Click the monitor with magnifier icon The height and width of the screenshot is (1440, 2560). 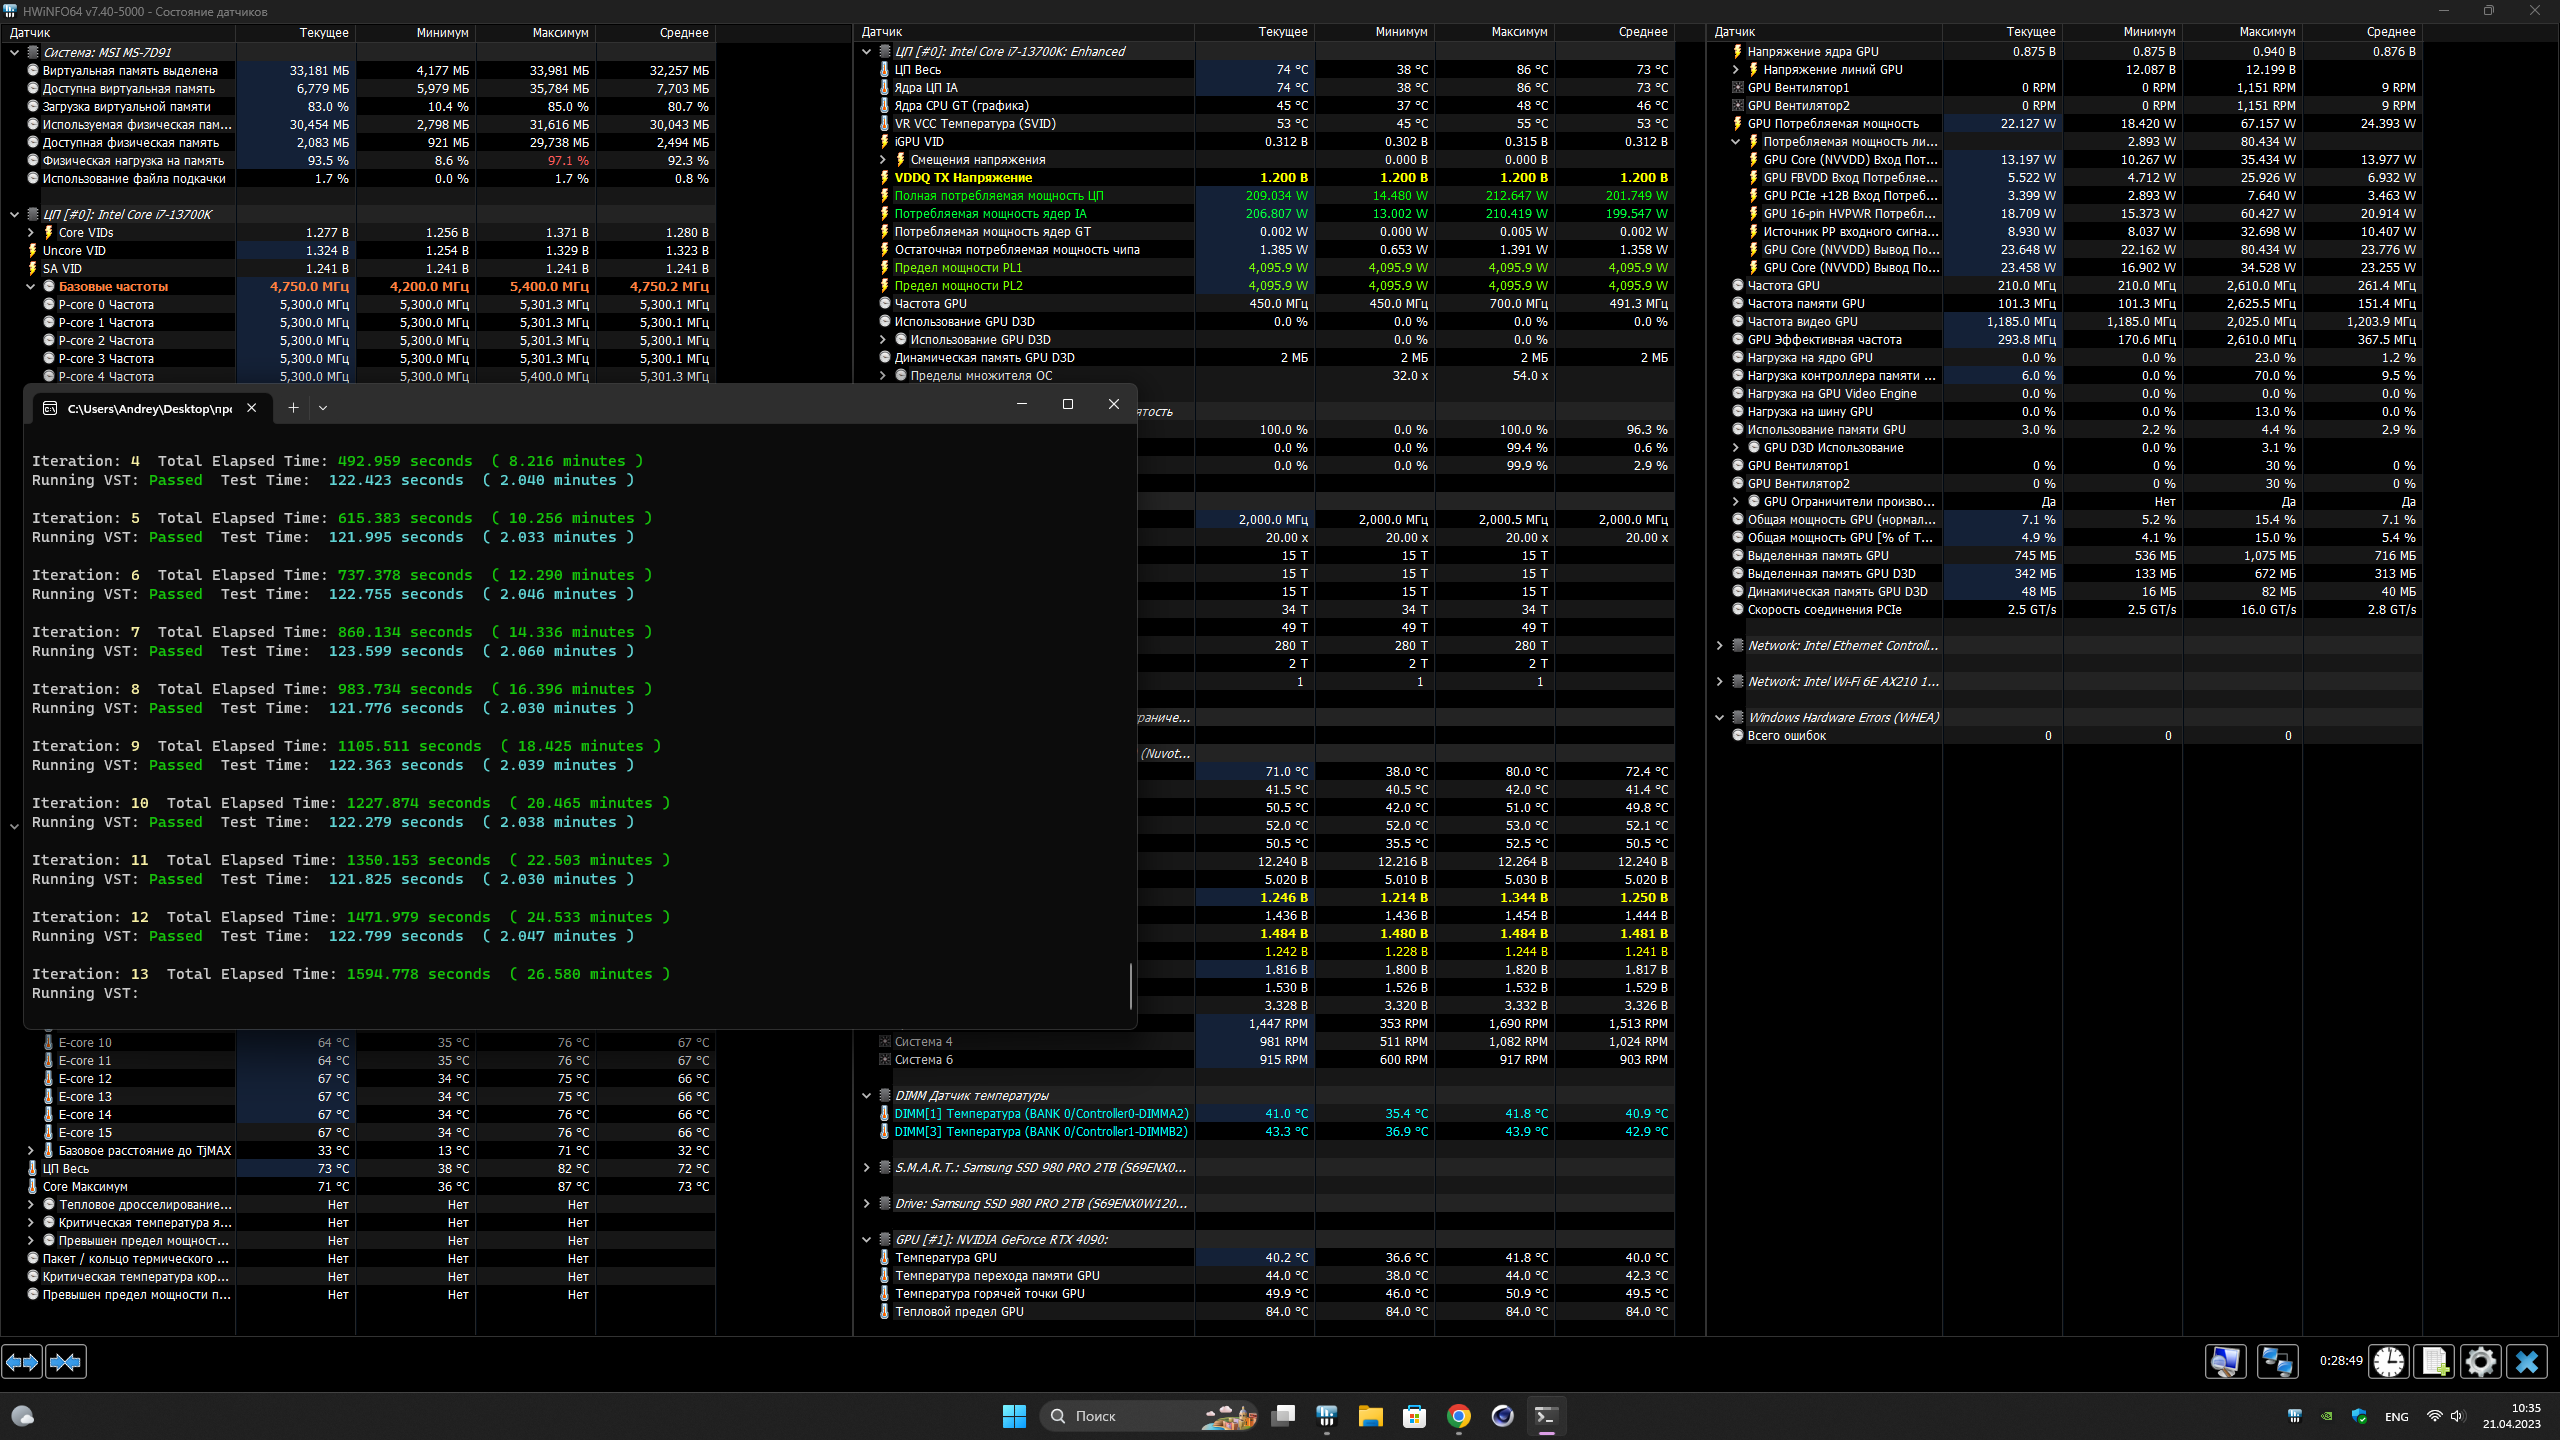pos(2226,1361)
